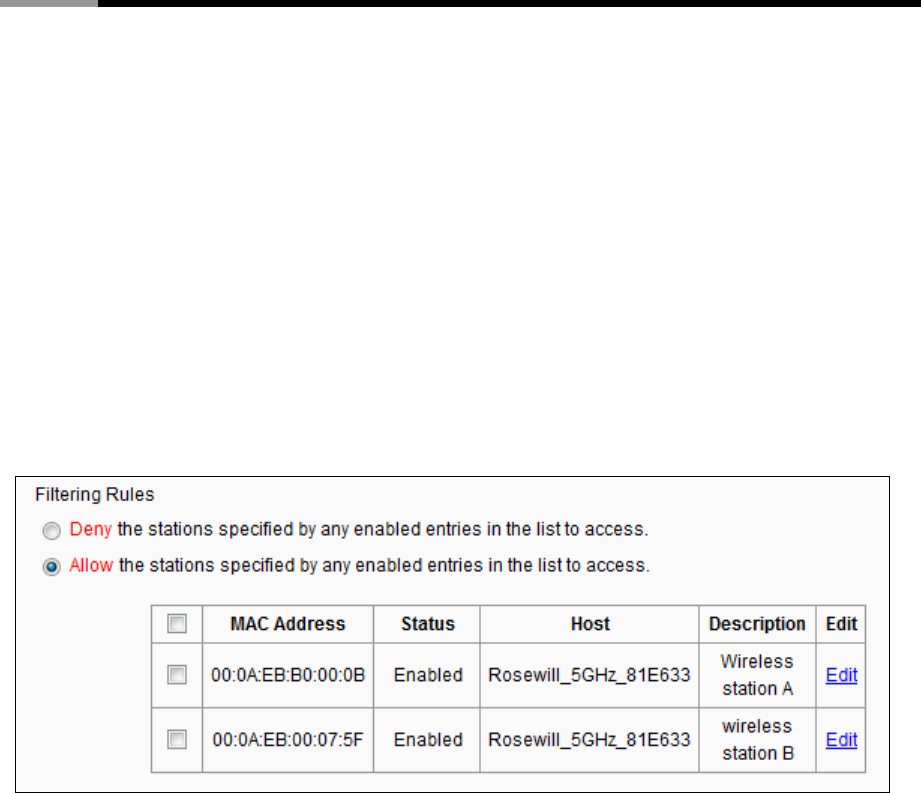Click Enabled status of station A row
This screenshot has height=793, width=921.
[x=428, y=676]
